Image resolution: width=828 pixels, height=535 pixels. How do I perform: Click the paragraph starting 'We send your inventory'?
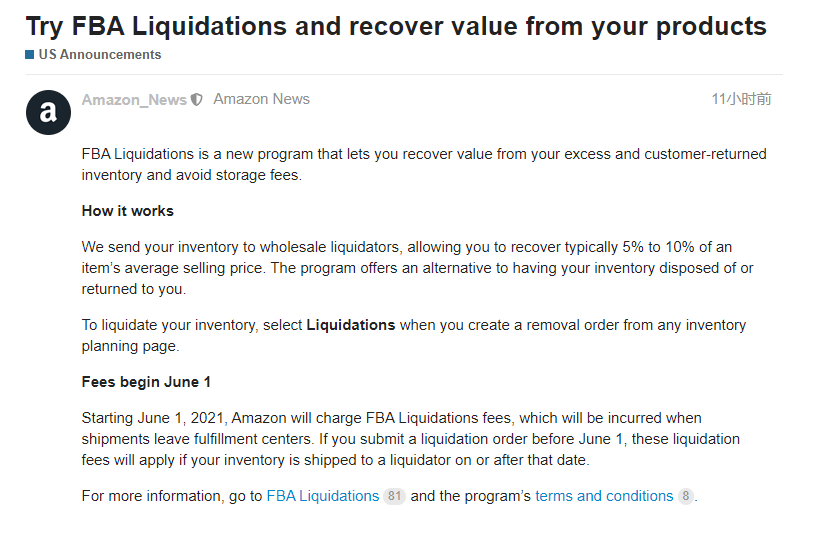pyautogui.click(x=417, y=267)
